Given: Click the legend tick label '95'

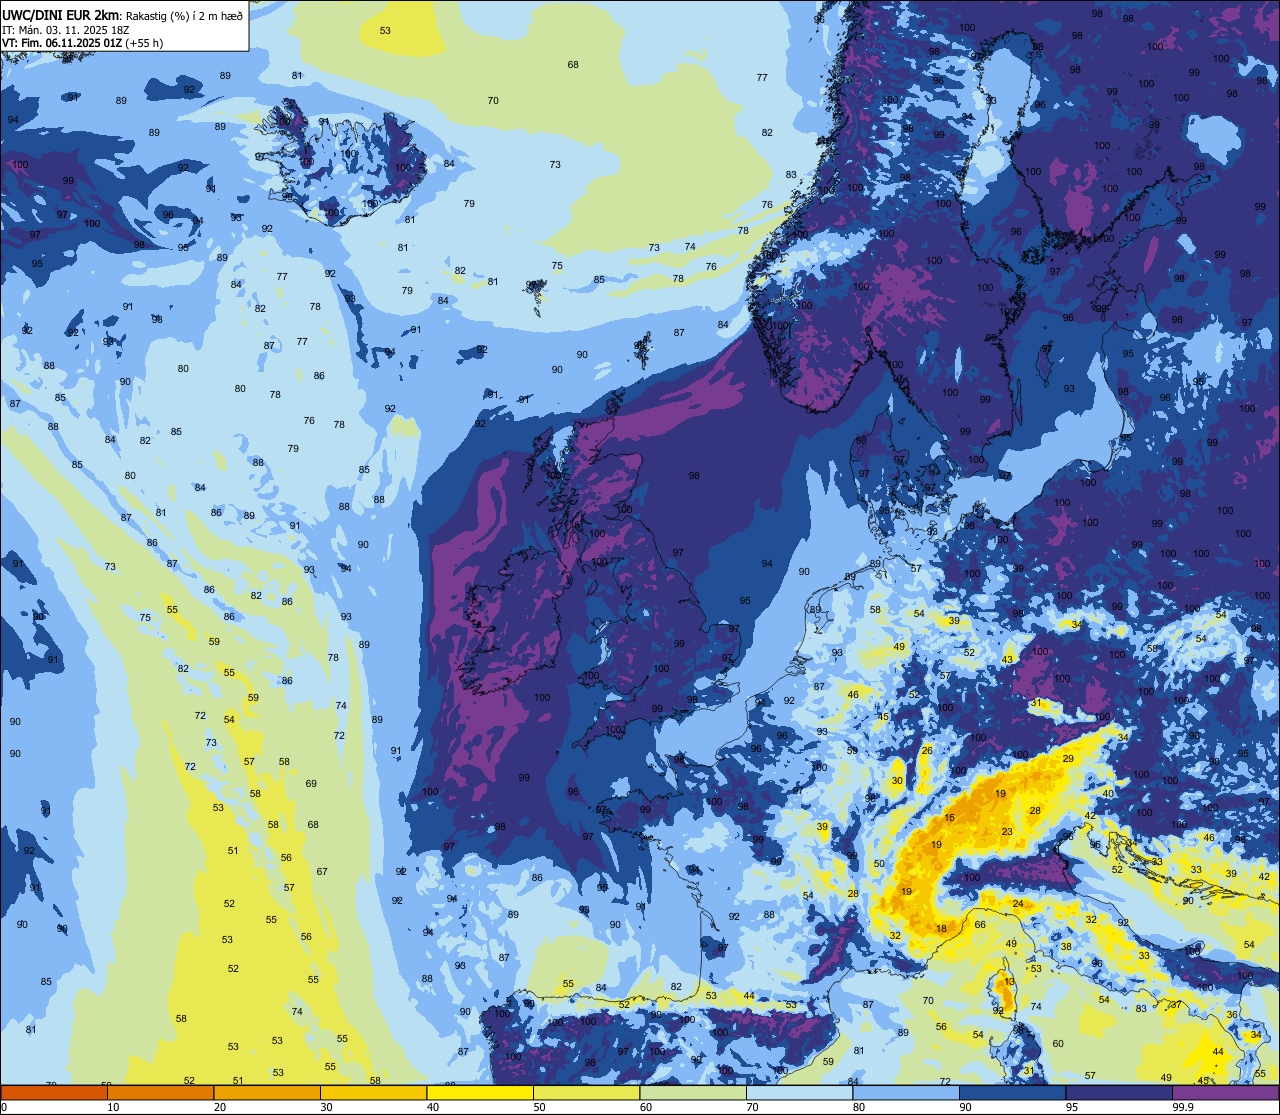Looking at the screenshot, I should click(1072, 1107).
